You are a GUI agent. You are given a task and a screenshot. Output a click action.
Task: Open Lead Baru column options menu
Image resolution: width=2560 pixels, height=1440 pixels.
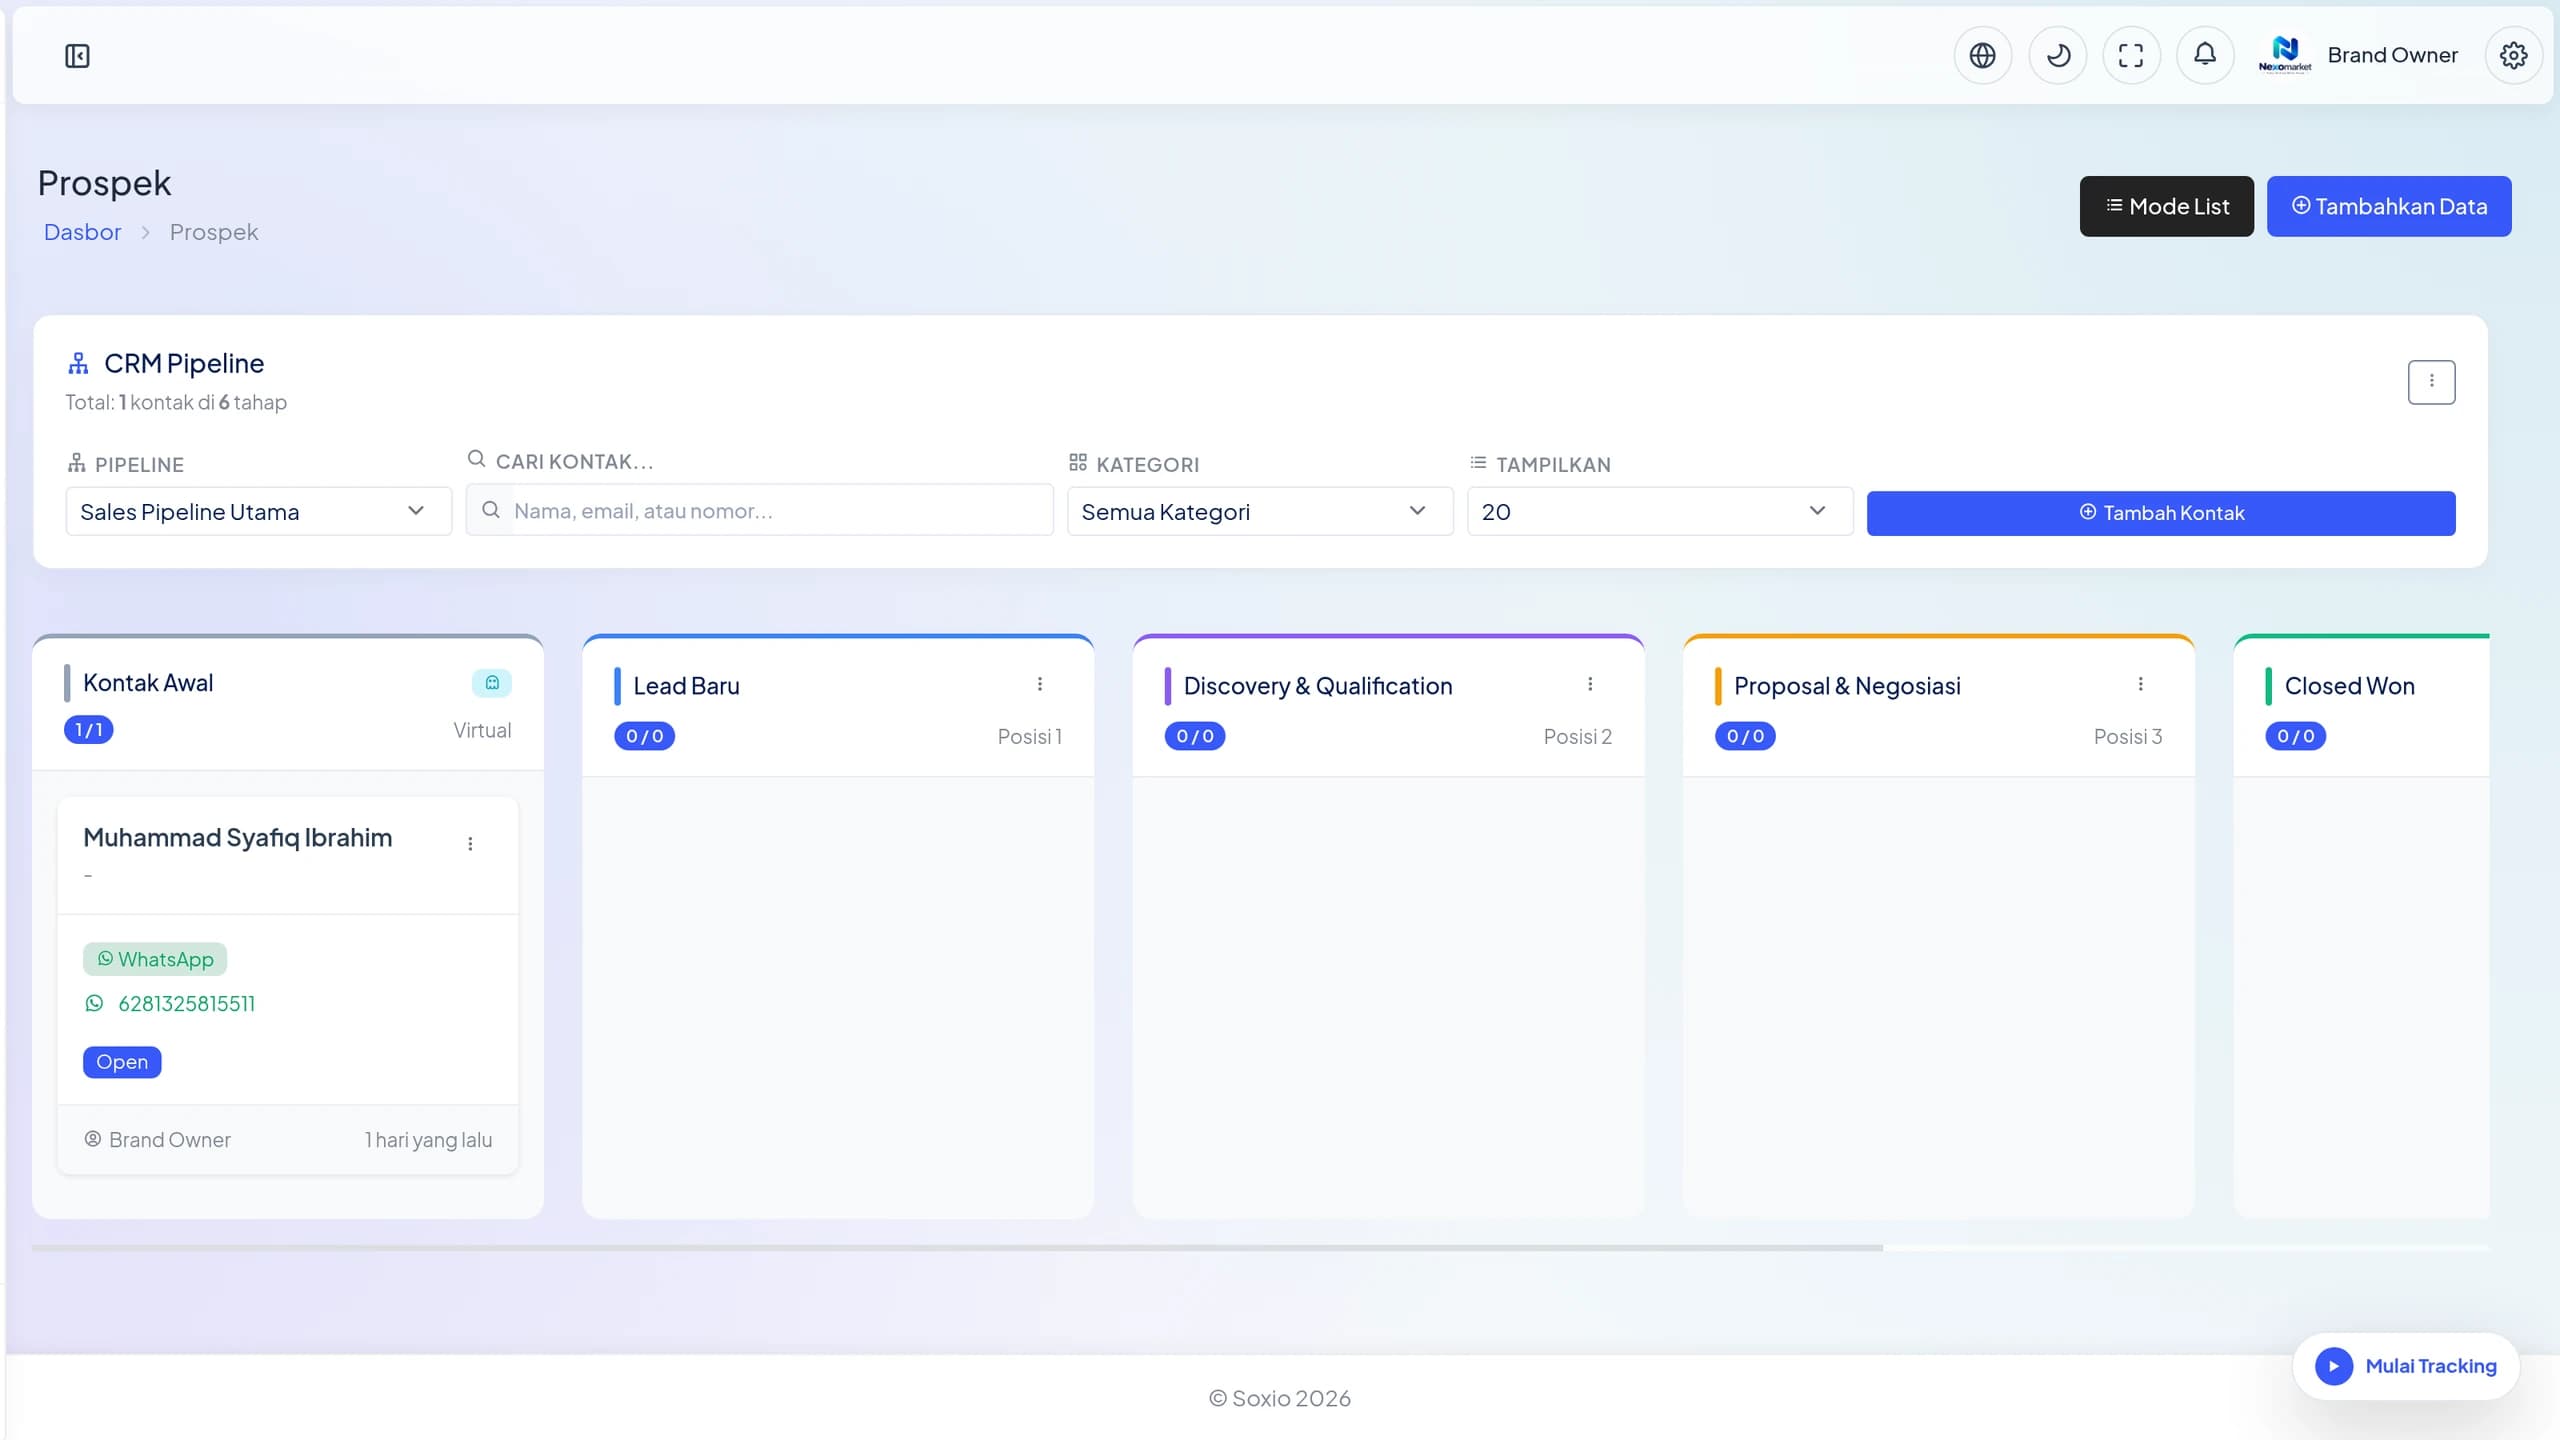click(1040, 684)
